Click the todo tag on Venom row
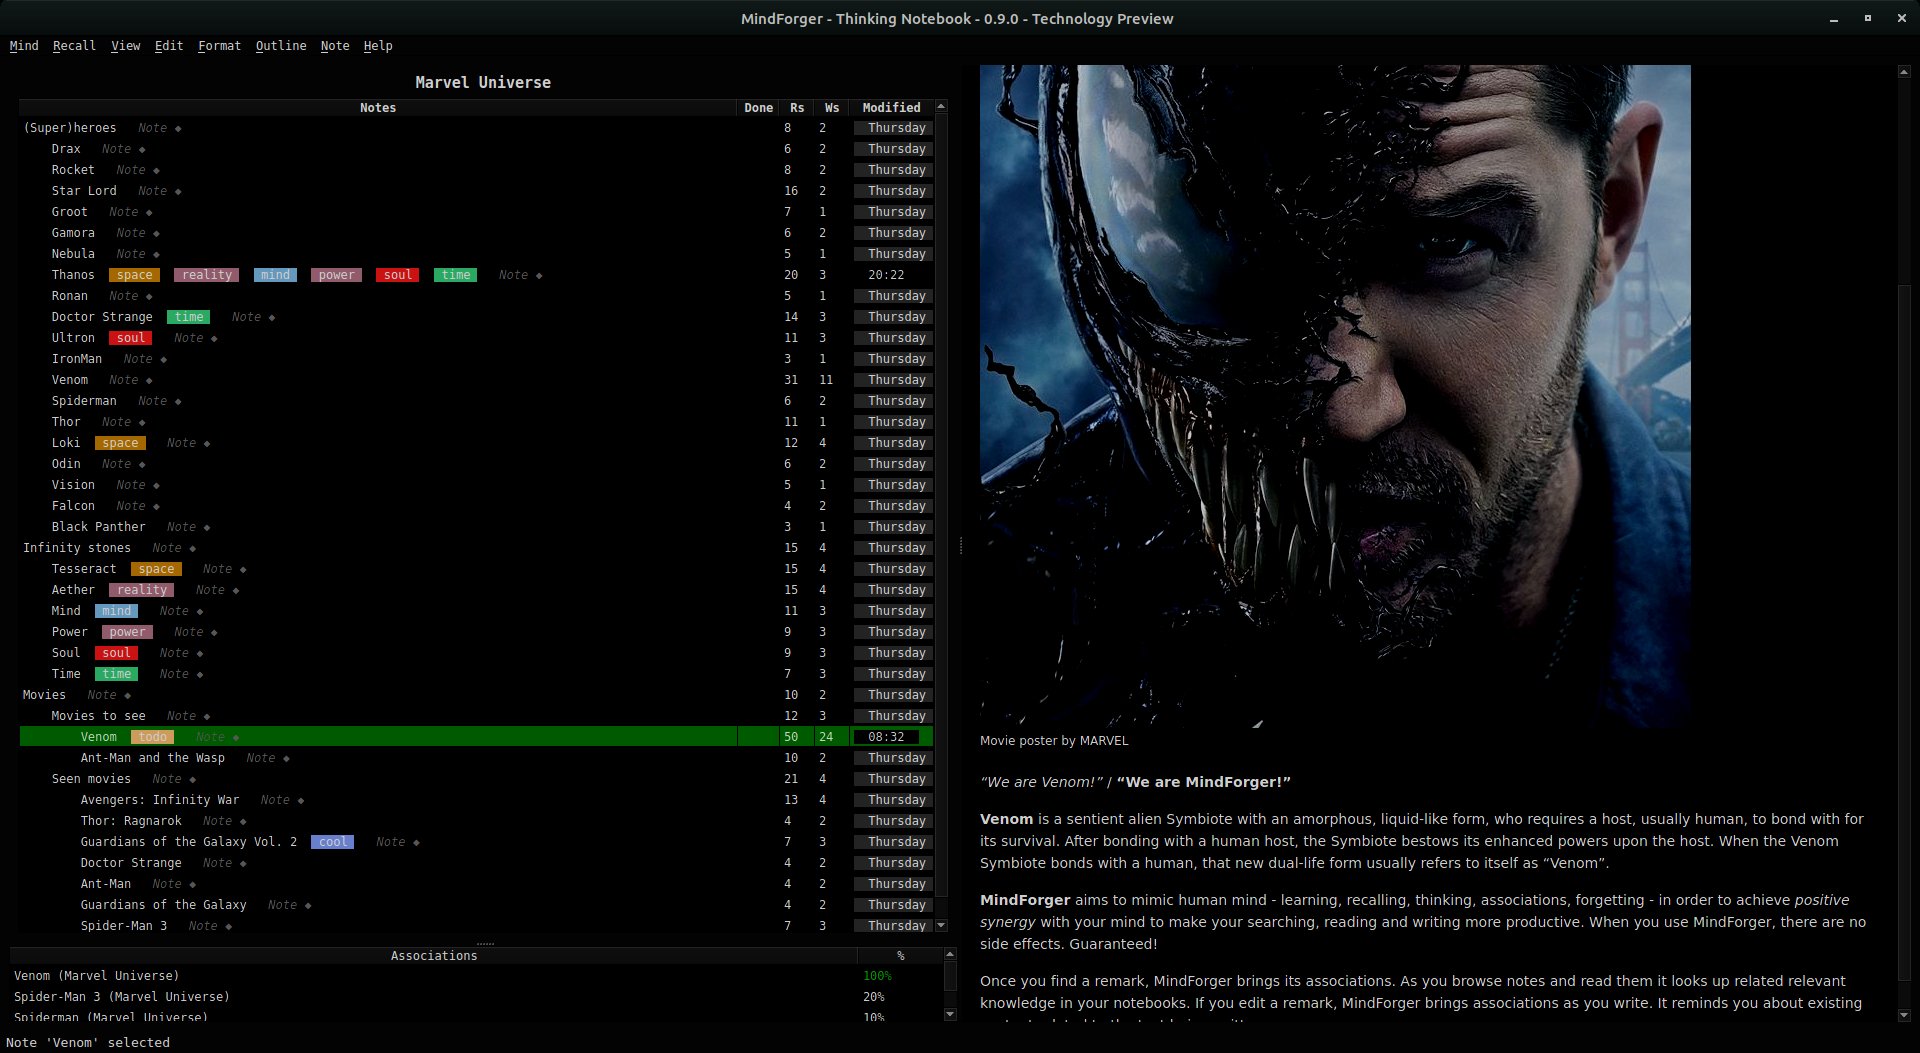Image resolution: width=1920 pixels, height=1053 pixels. (153, 737)
